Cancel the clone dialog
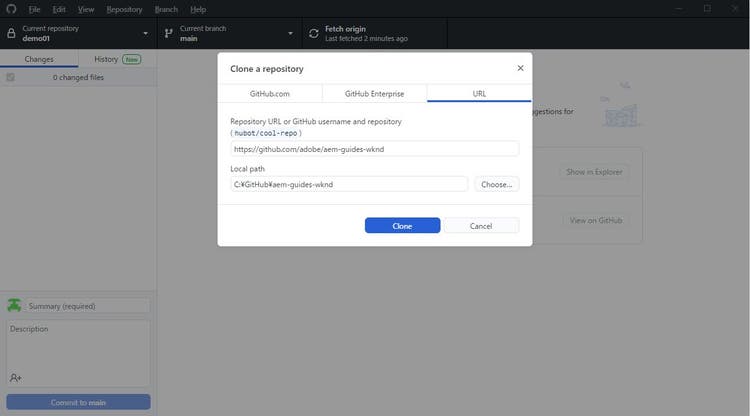This screenshot has height=416, width=750. [481, 226]
